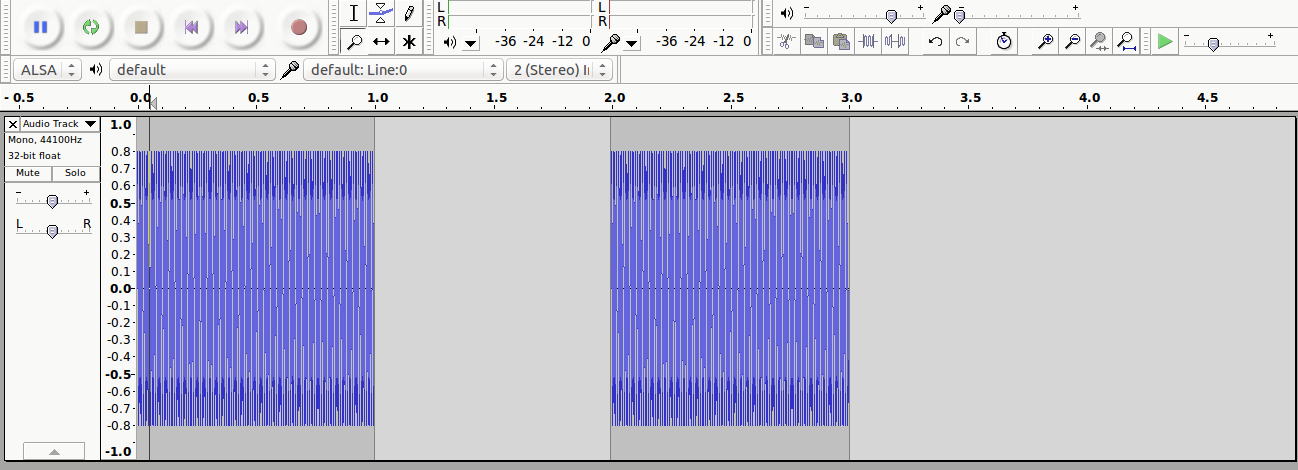The height and width of the screenshot is (470, 1298).
Task: Toggle the Sync-Lock stopwatch icon
Action: tap(1004, 42)
